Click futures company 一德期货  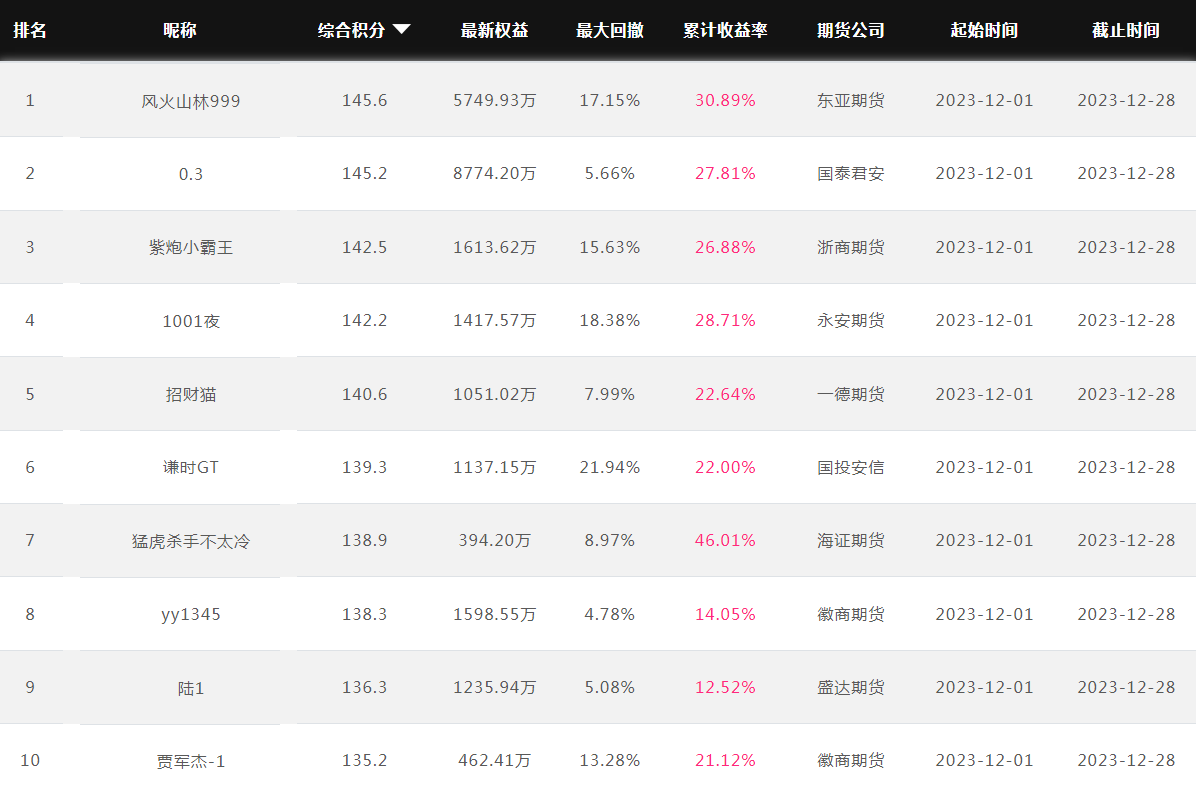pos(850,394)
